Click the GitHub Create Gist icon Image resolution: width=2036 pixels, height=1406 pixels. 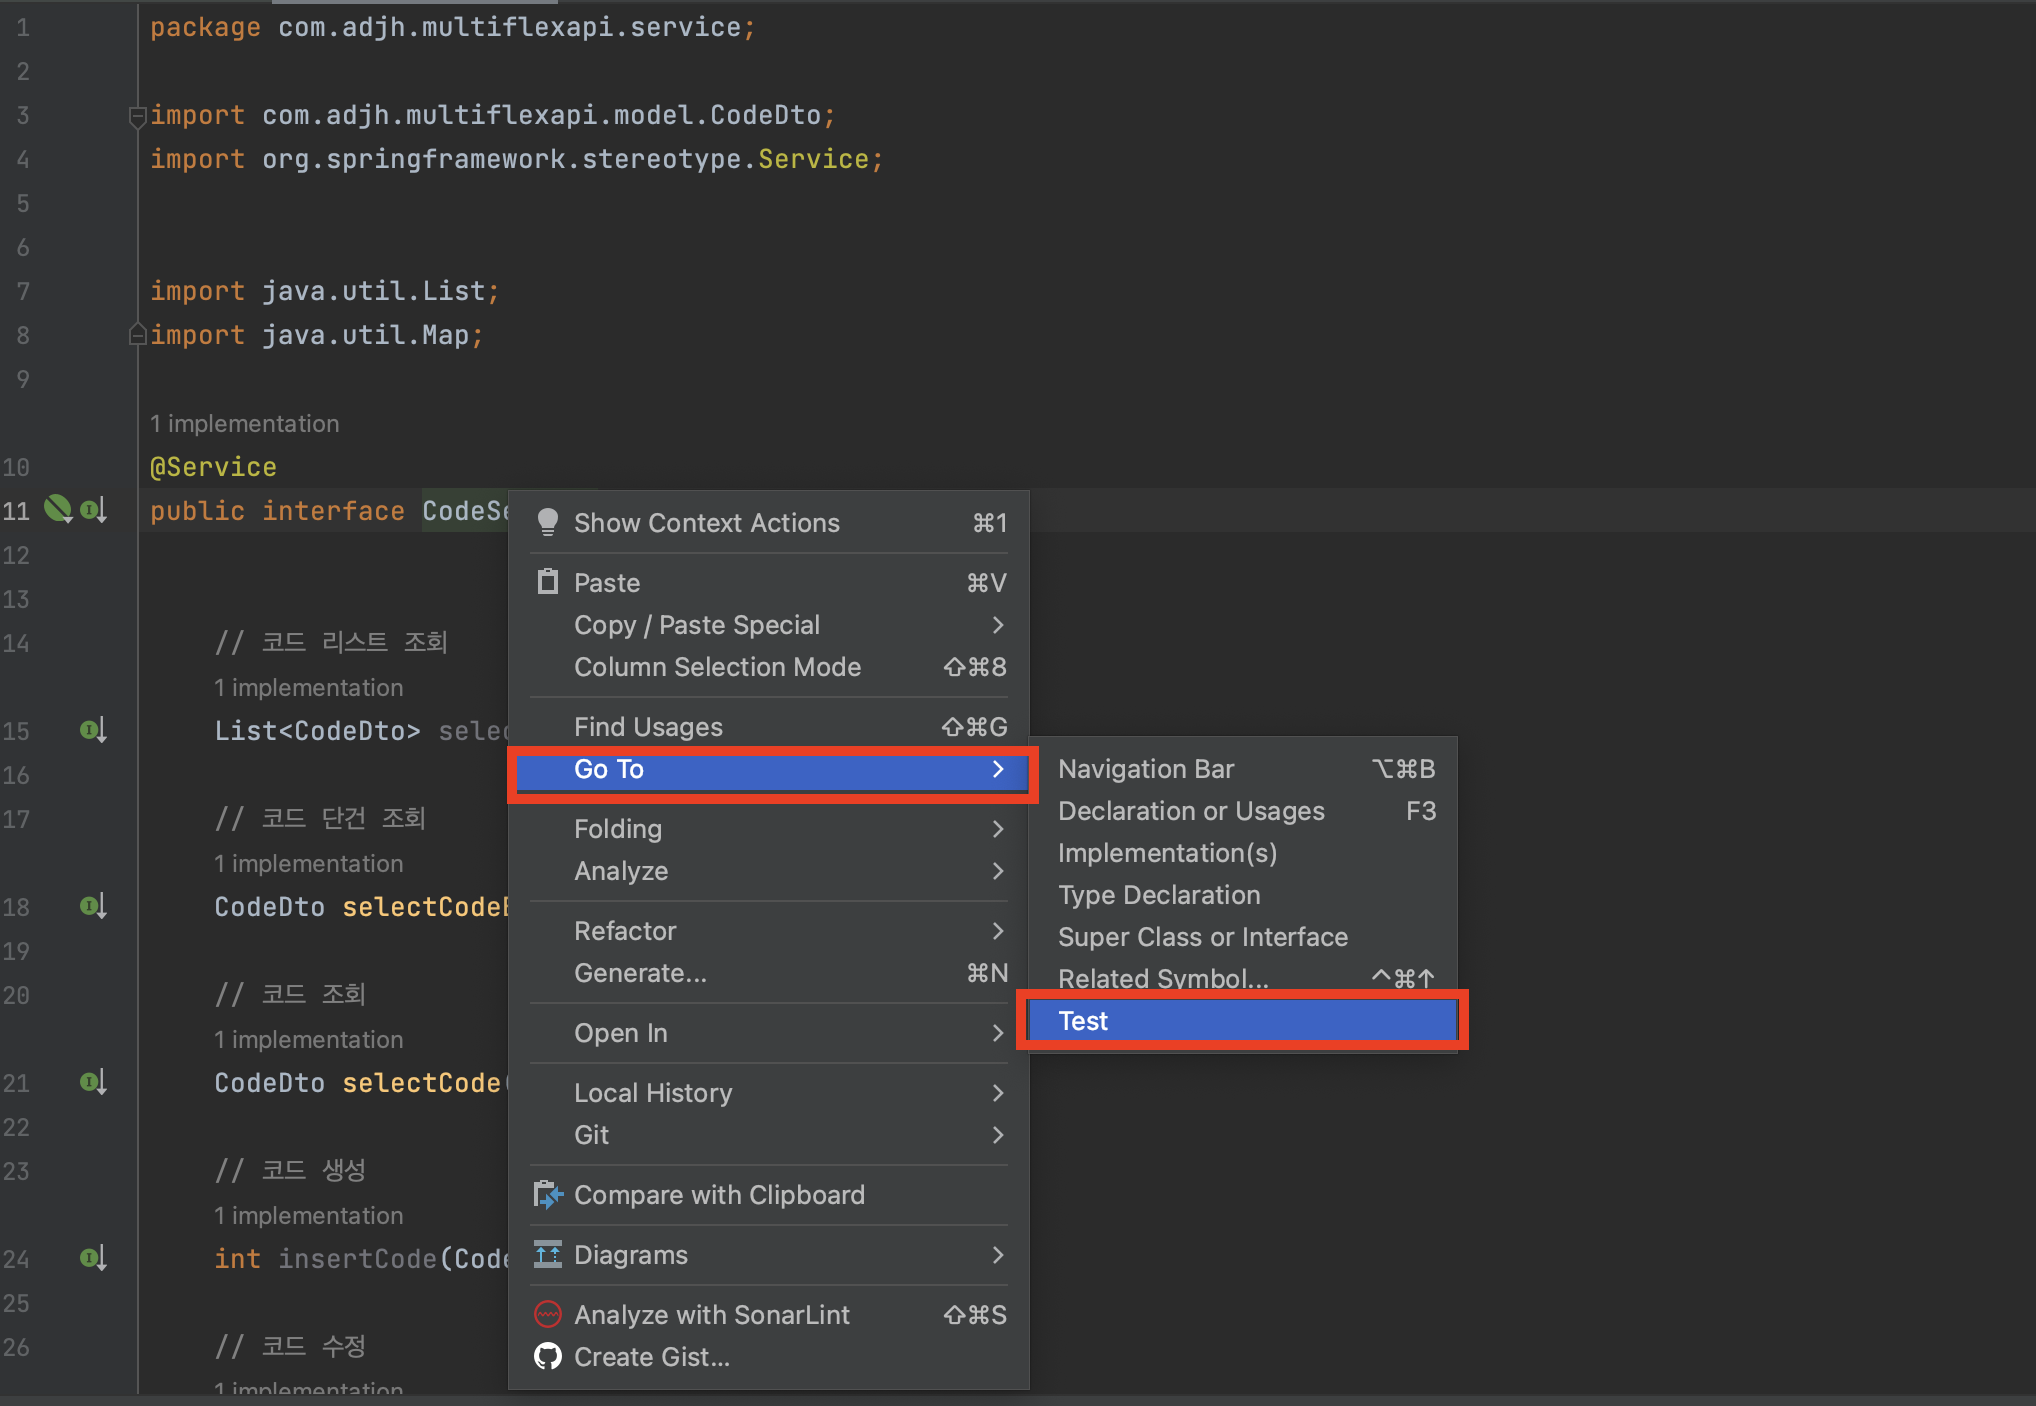548,1356
